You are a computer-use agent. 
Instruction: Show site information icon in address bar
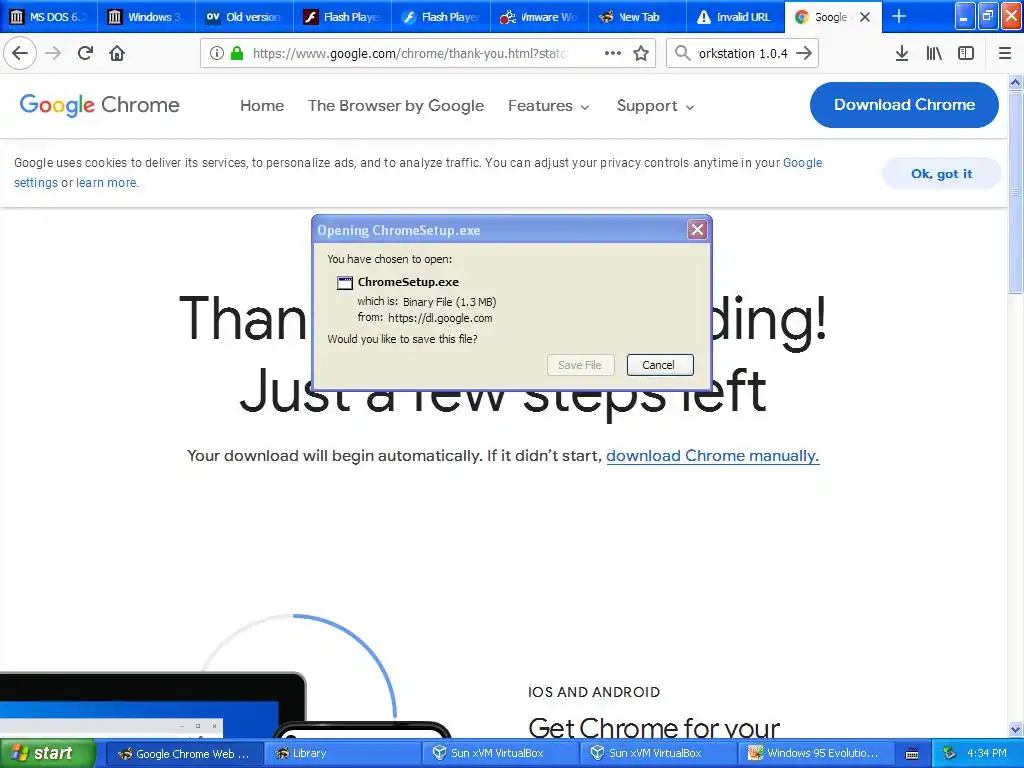point(217,54)
